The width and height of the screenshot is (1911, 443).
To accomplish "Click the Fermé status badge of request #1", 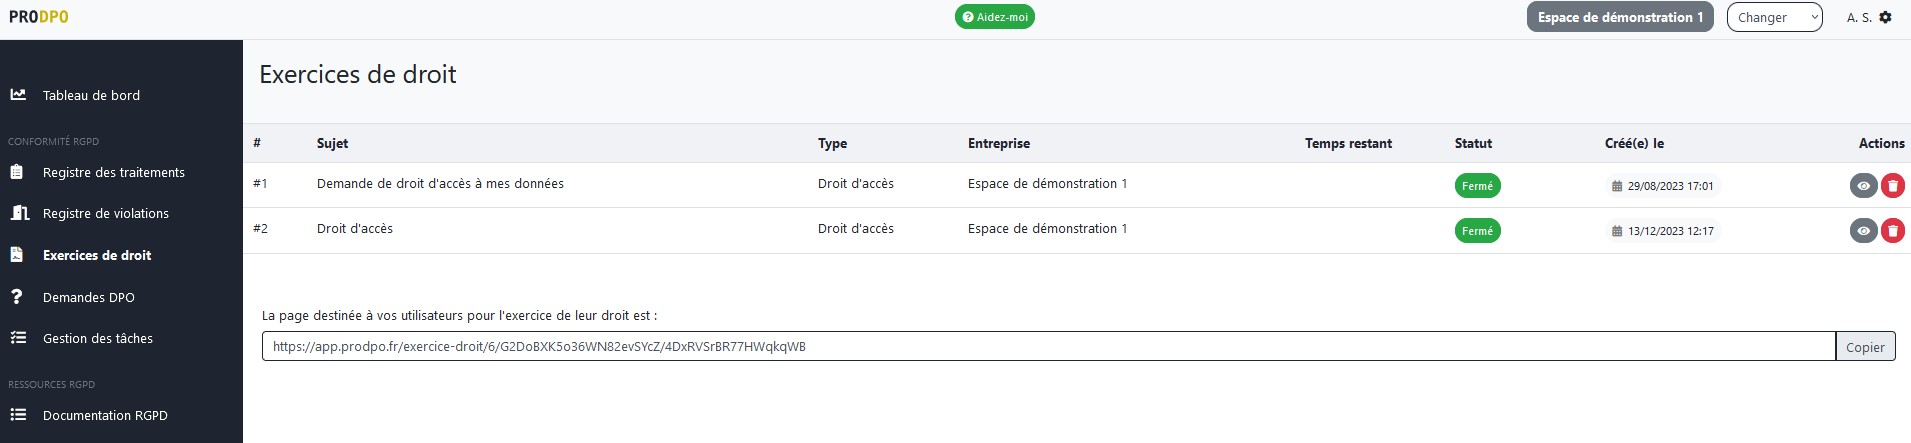I will [x=1477, y=186].
